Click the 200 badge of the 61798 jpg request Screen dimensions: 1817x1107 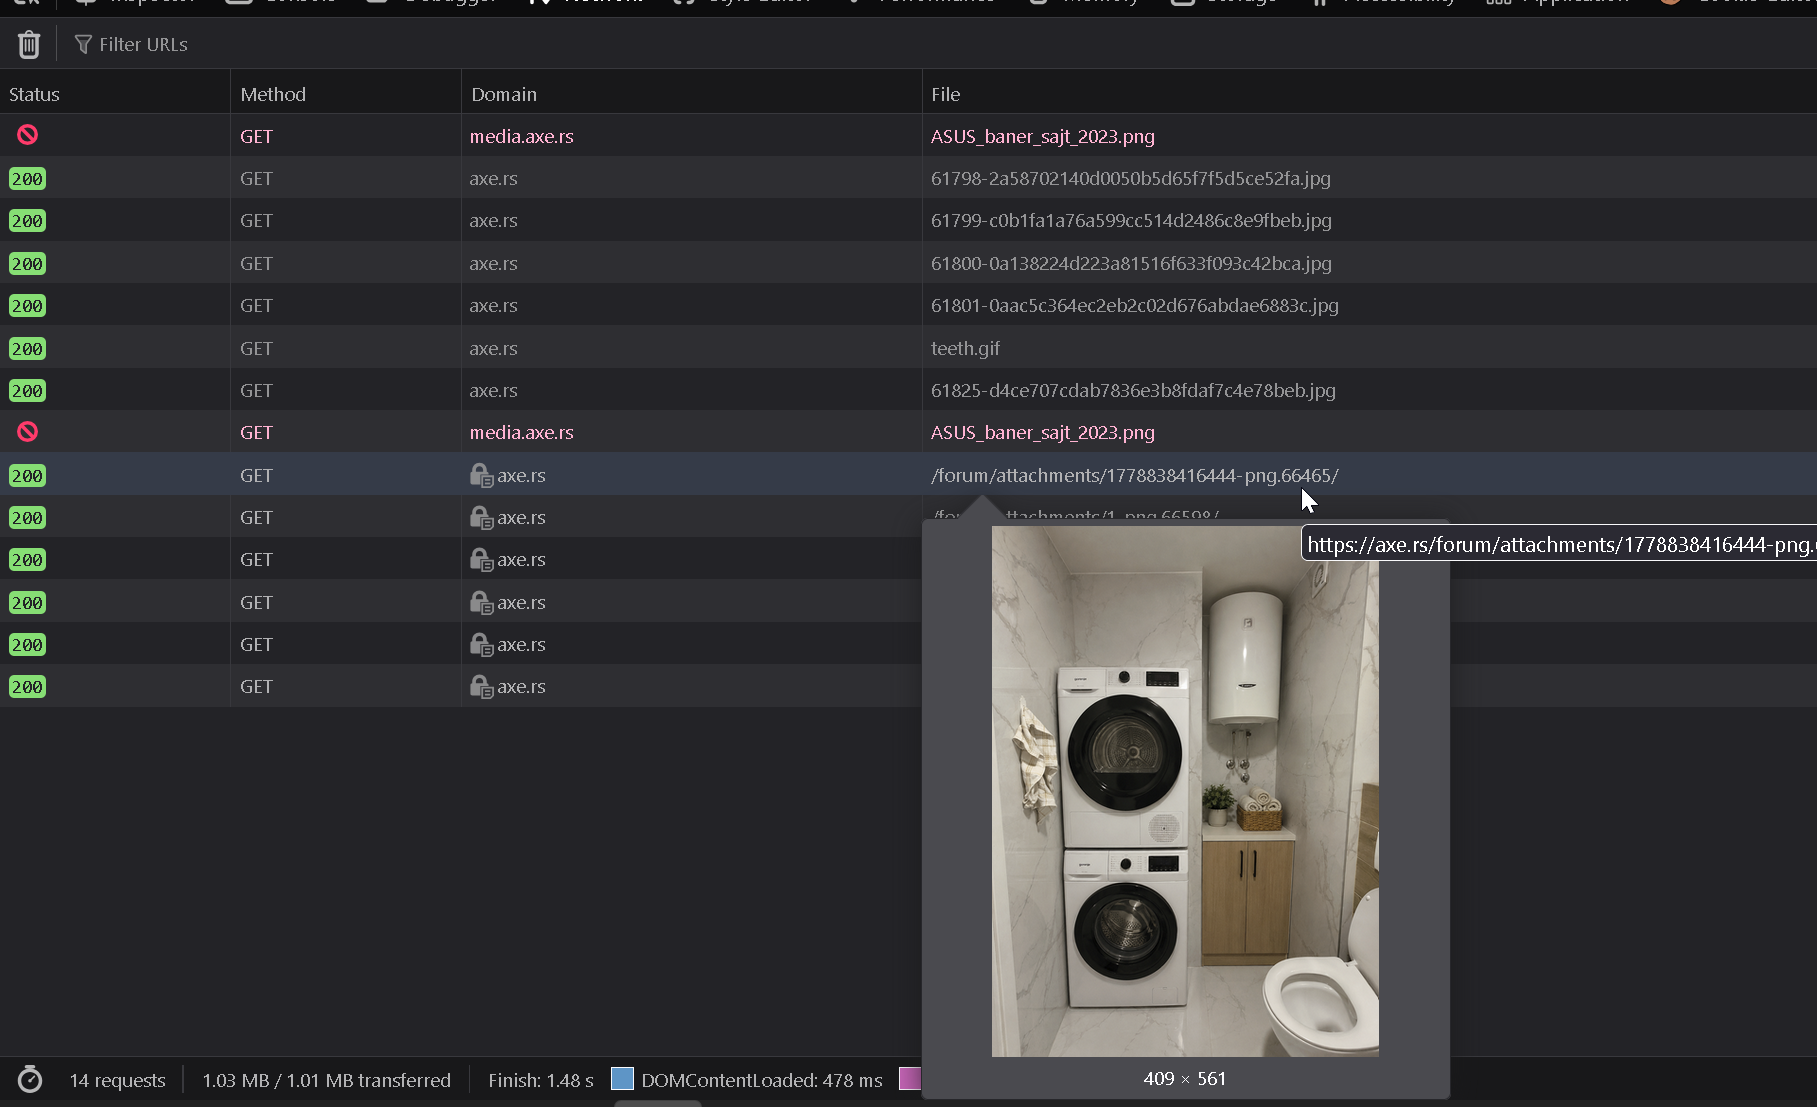(x=27, y=179)
